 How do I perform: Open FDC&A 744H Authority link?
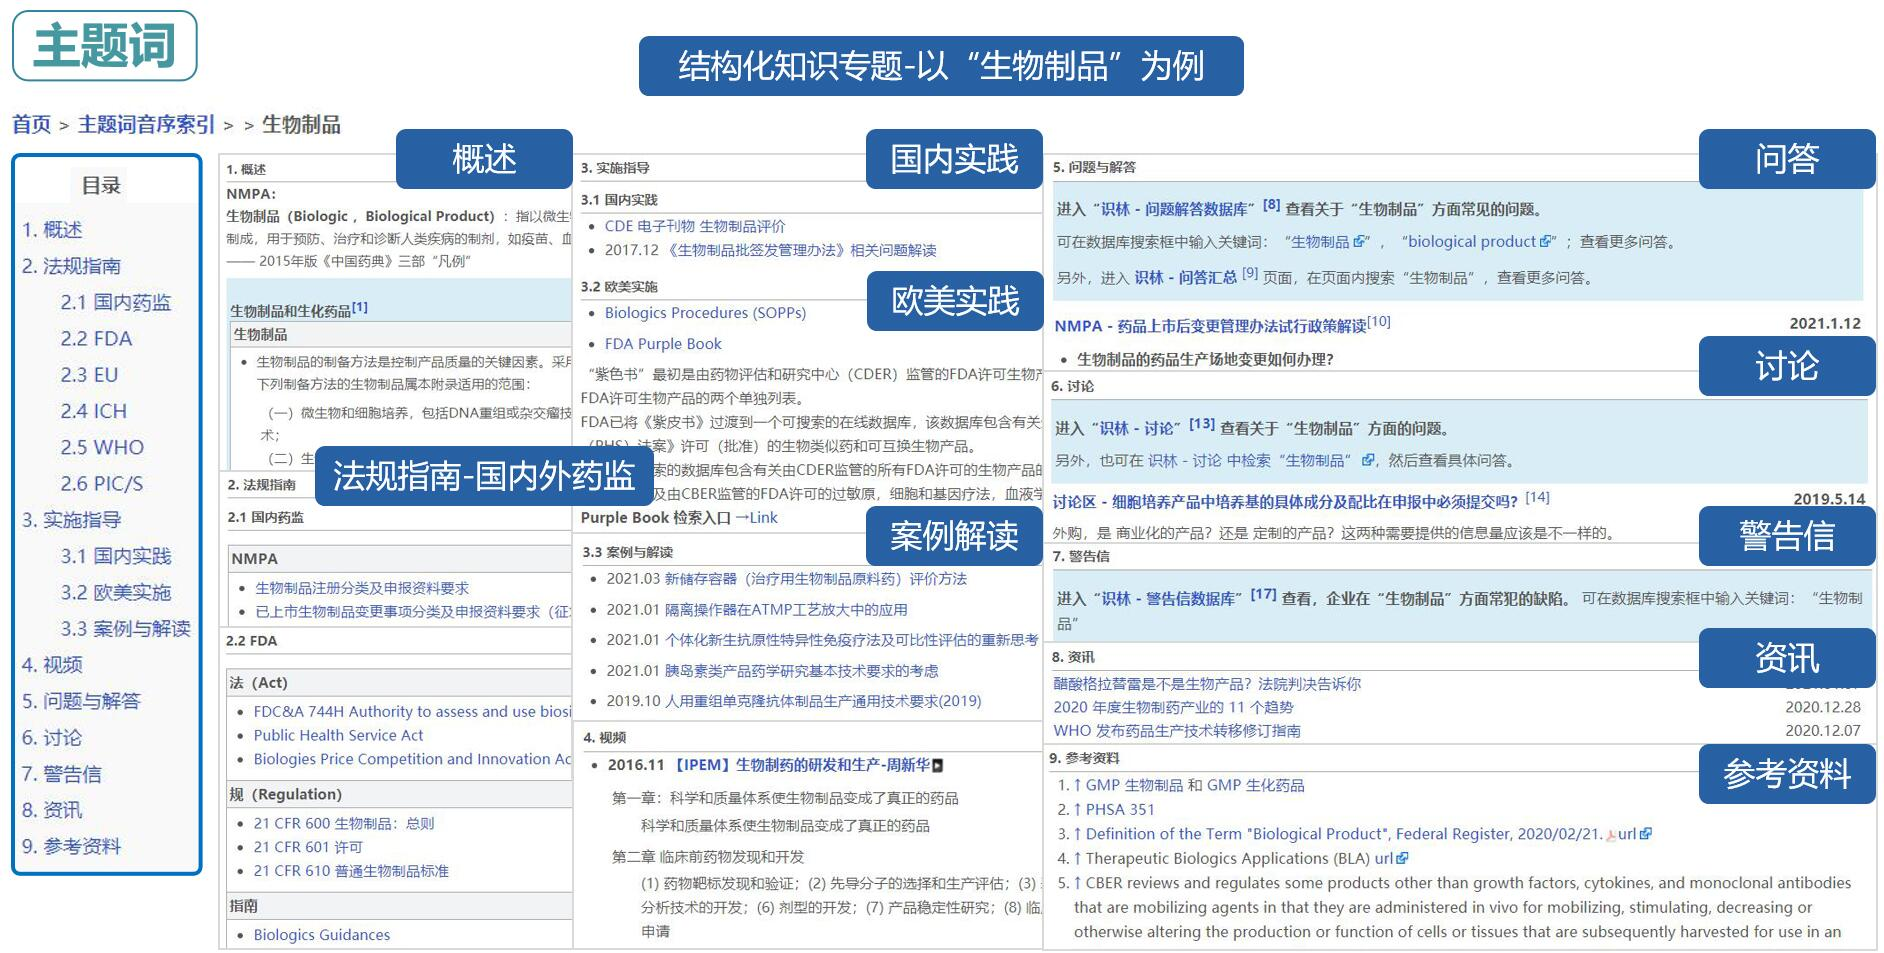coord(412,711)
